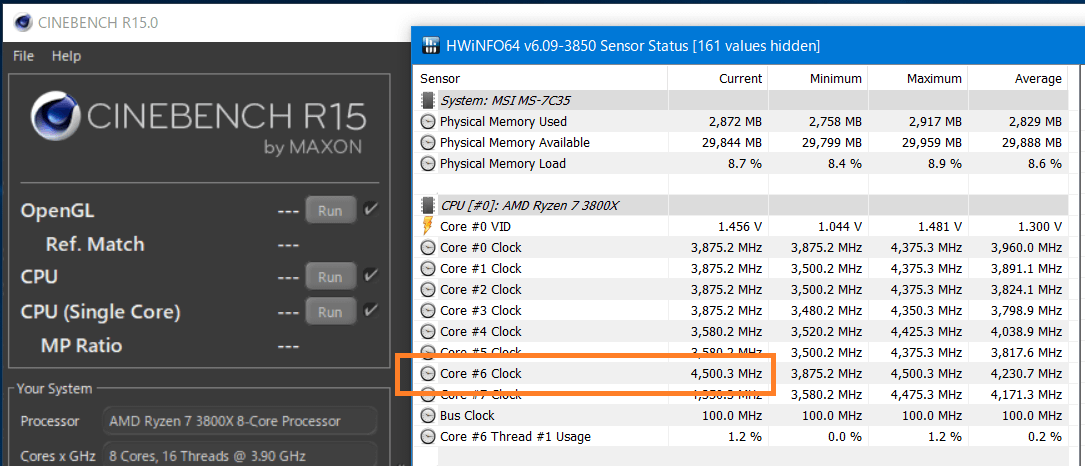Click the Cores x GHz field
This screenshot has width=1085, height=466.
tap(239, 455)
